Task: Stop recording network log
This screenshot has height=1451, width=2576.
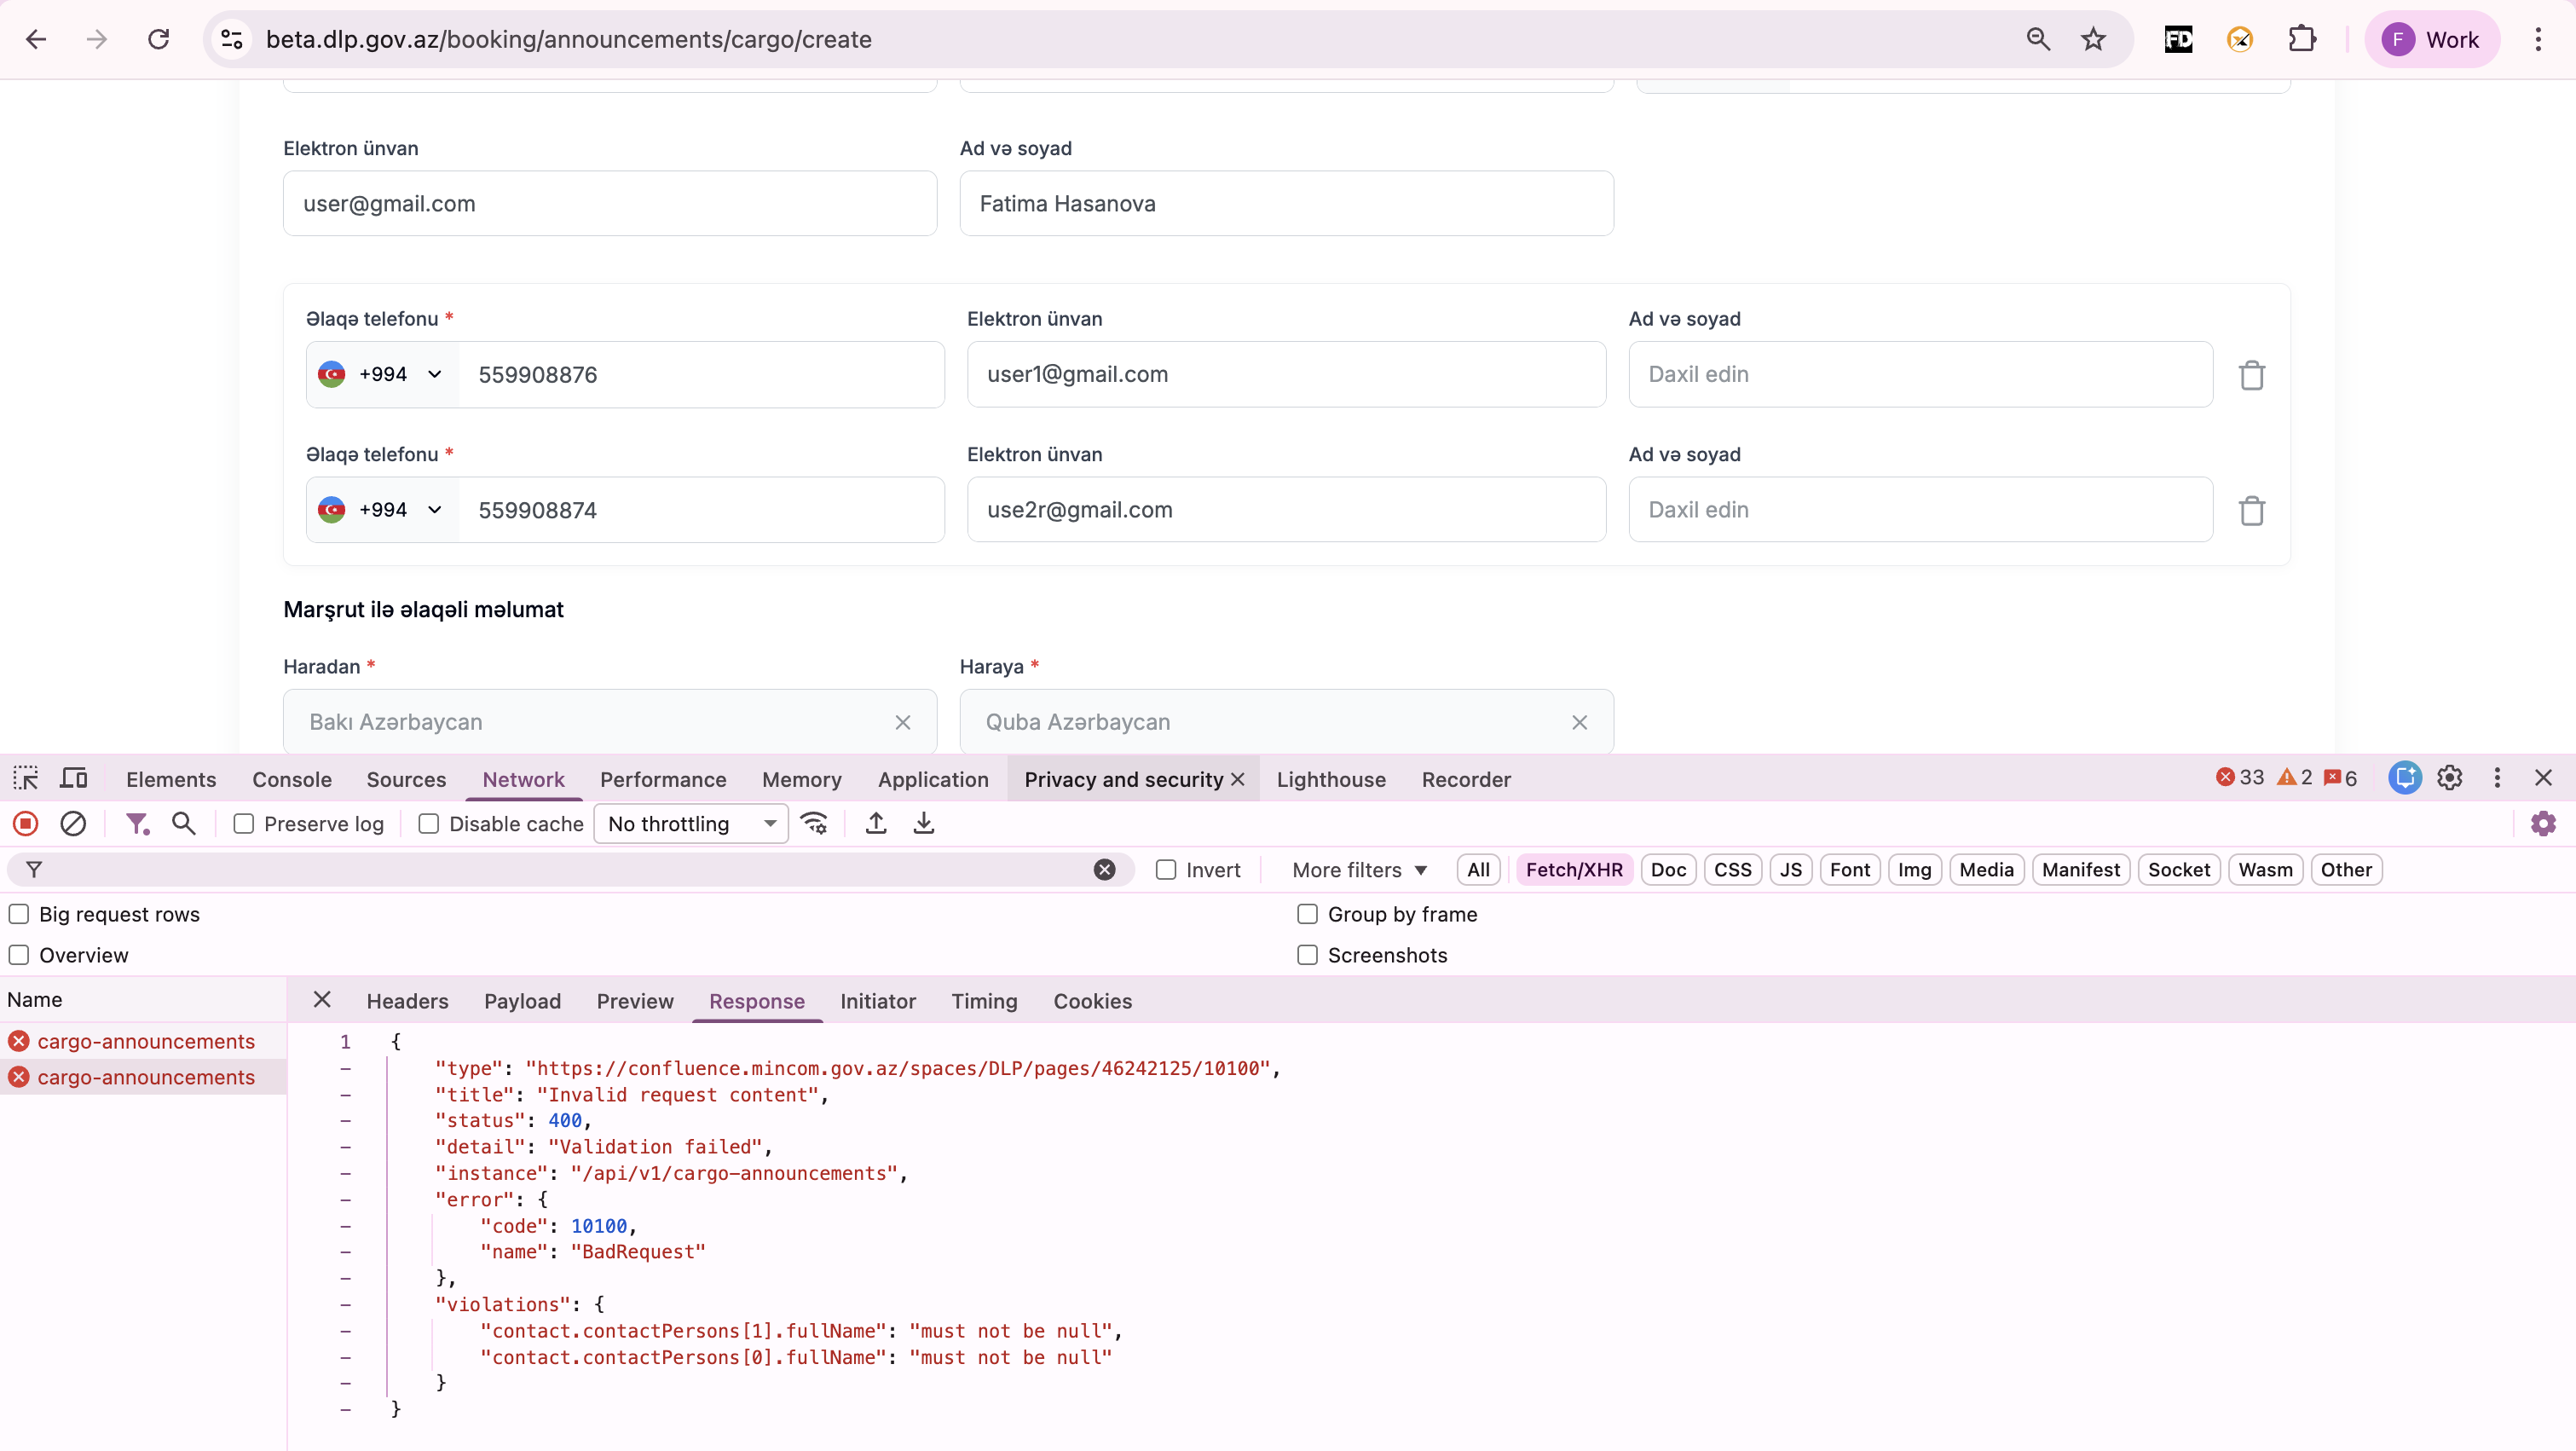Action: [26, 824]
